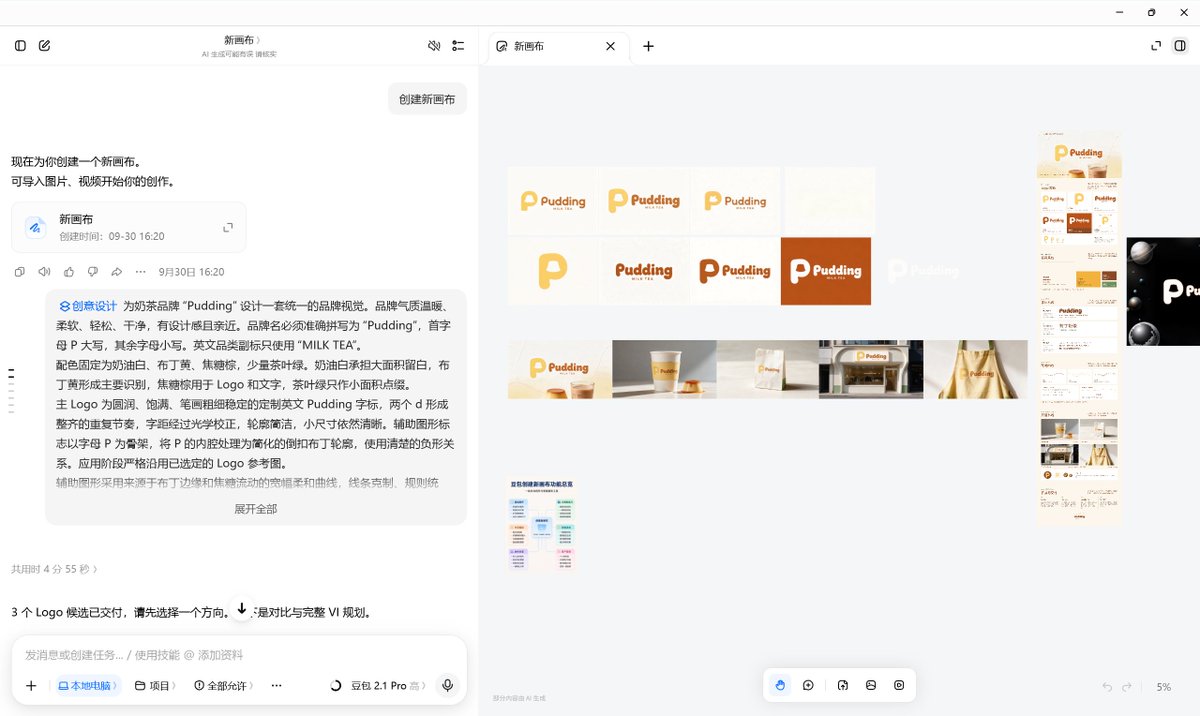The height and width of the screenshot is (716, 1200).
Task: Start a new chat with the compose icon
Action: [x=44, y=45]
